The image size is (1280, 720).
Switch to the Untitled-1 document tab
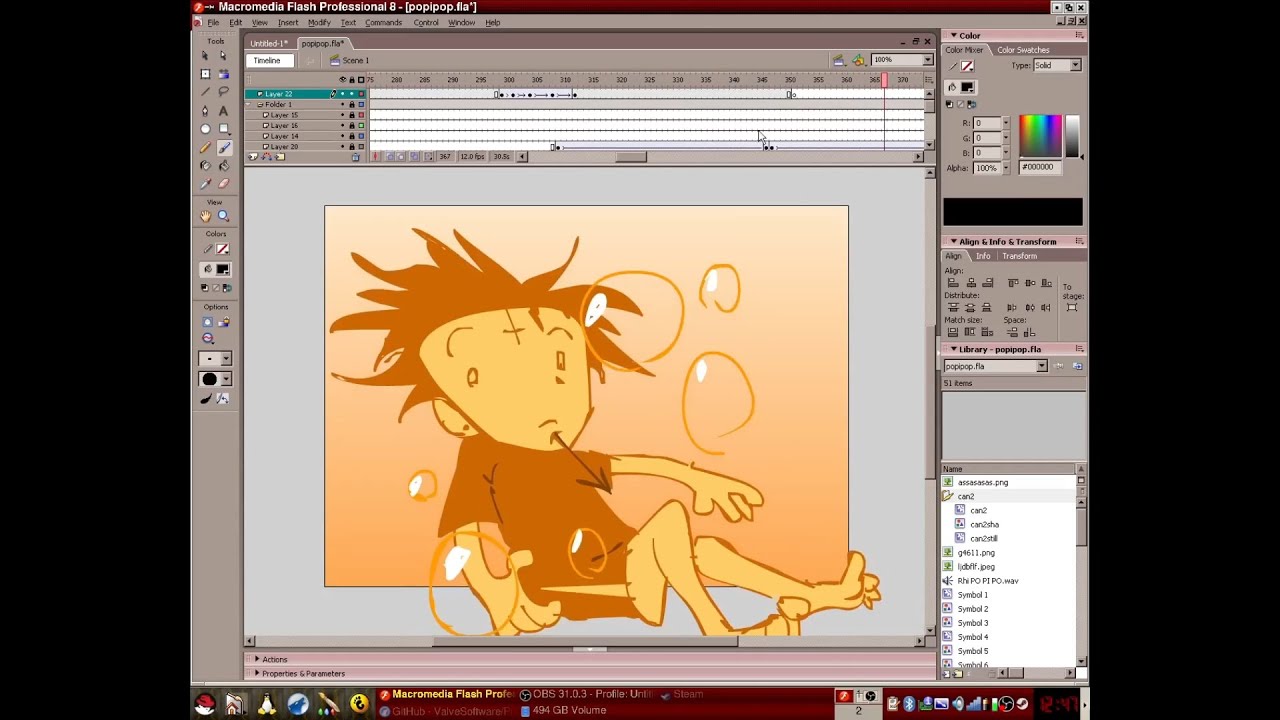coord(269,44)
